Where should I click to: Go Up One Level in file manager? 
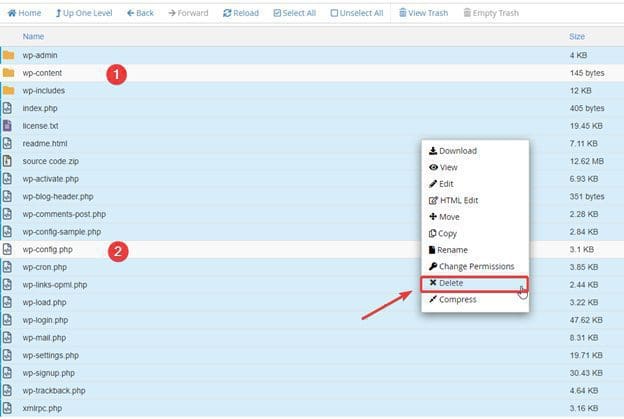click(85, 13)
